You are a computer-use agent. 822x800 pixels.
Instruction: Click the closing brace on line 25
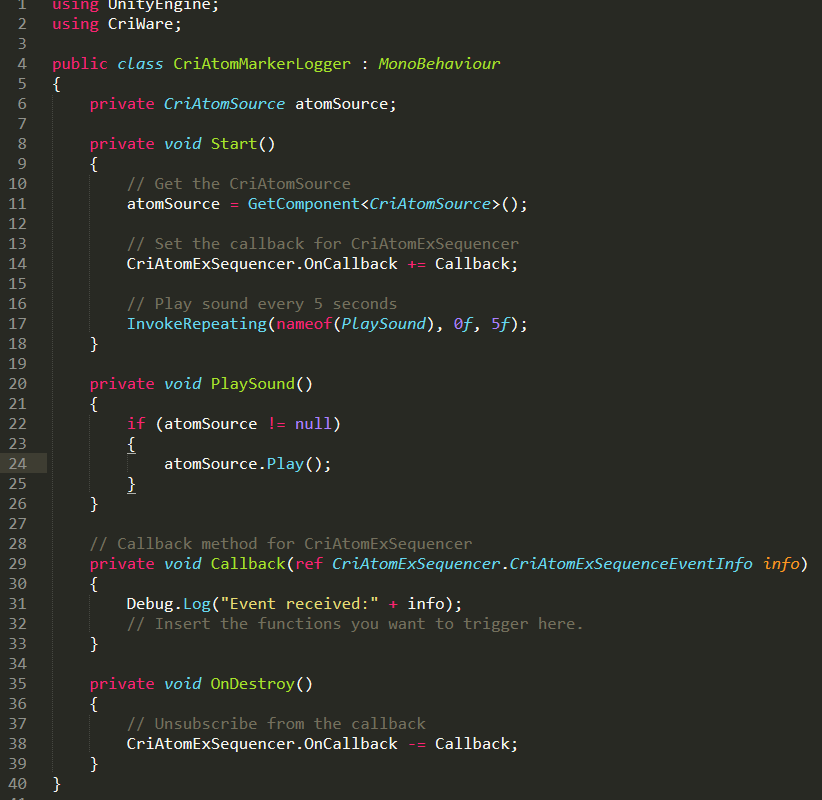[131, 484]
